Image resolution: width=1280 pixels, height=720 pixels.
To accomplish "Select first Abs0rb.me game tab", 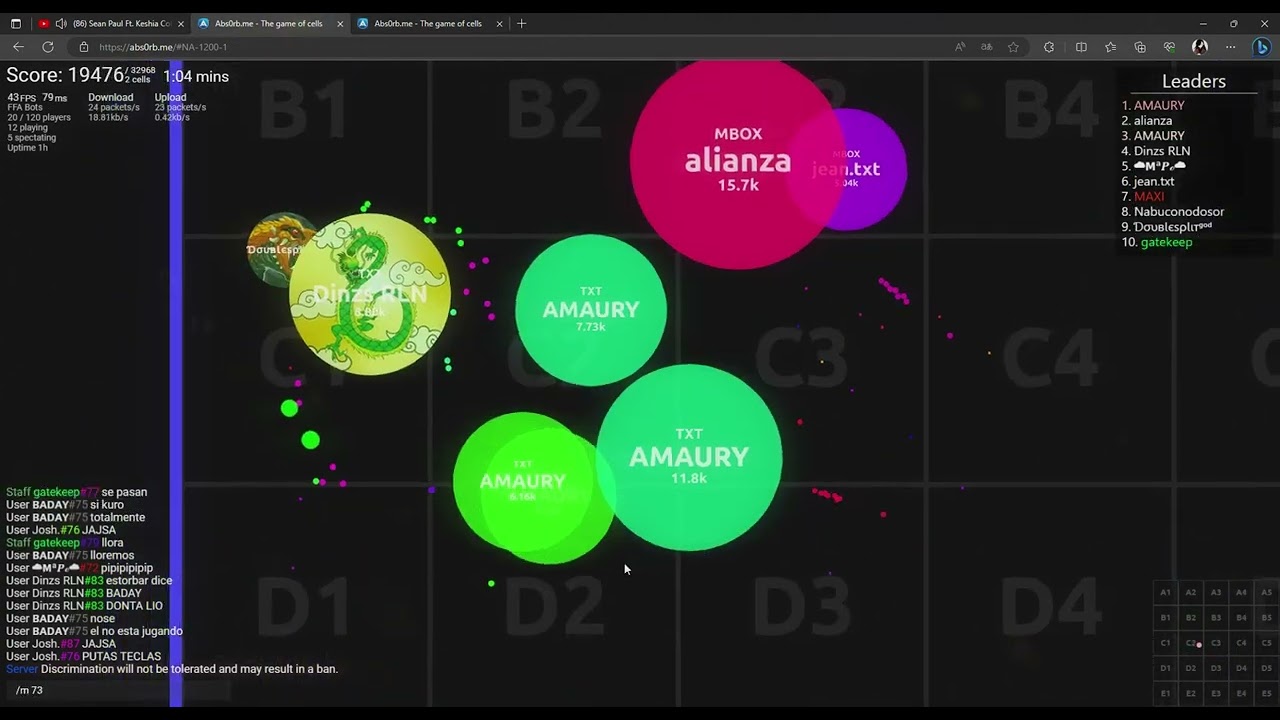I will [x=268, y=23].
